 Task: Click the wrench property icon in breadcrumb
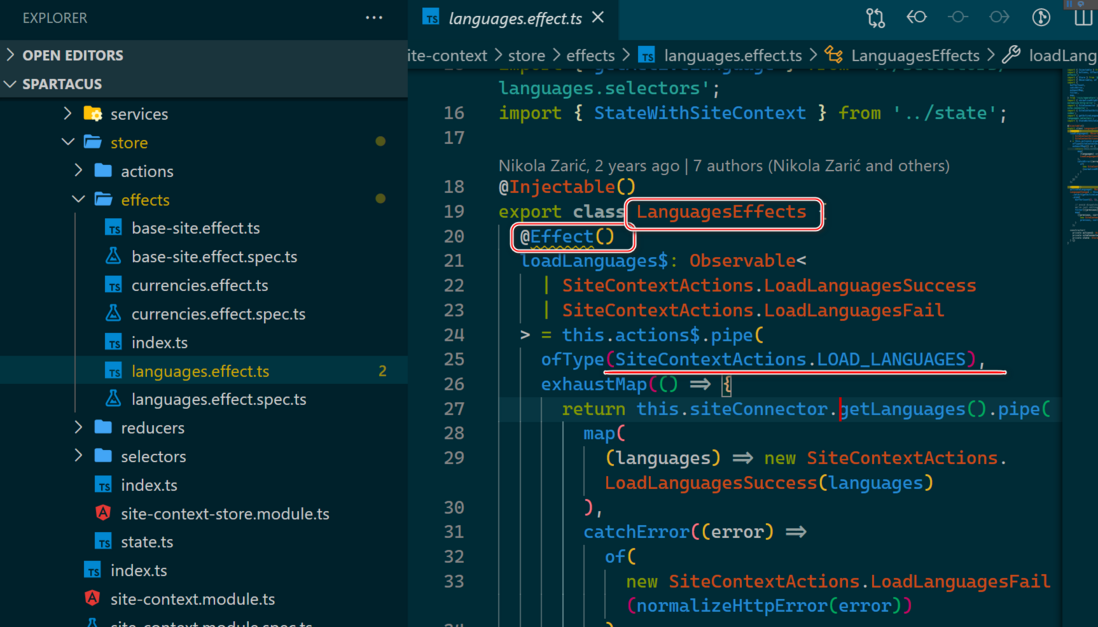pos(1011,55)
